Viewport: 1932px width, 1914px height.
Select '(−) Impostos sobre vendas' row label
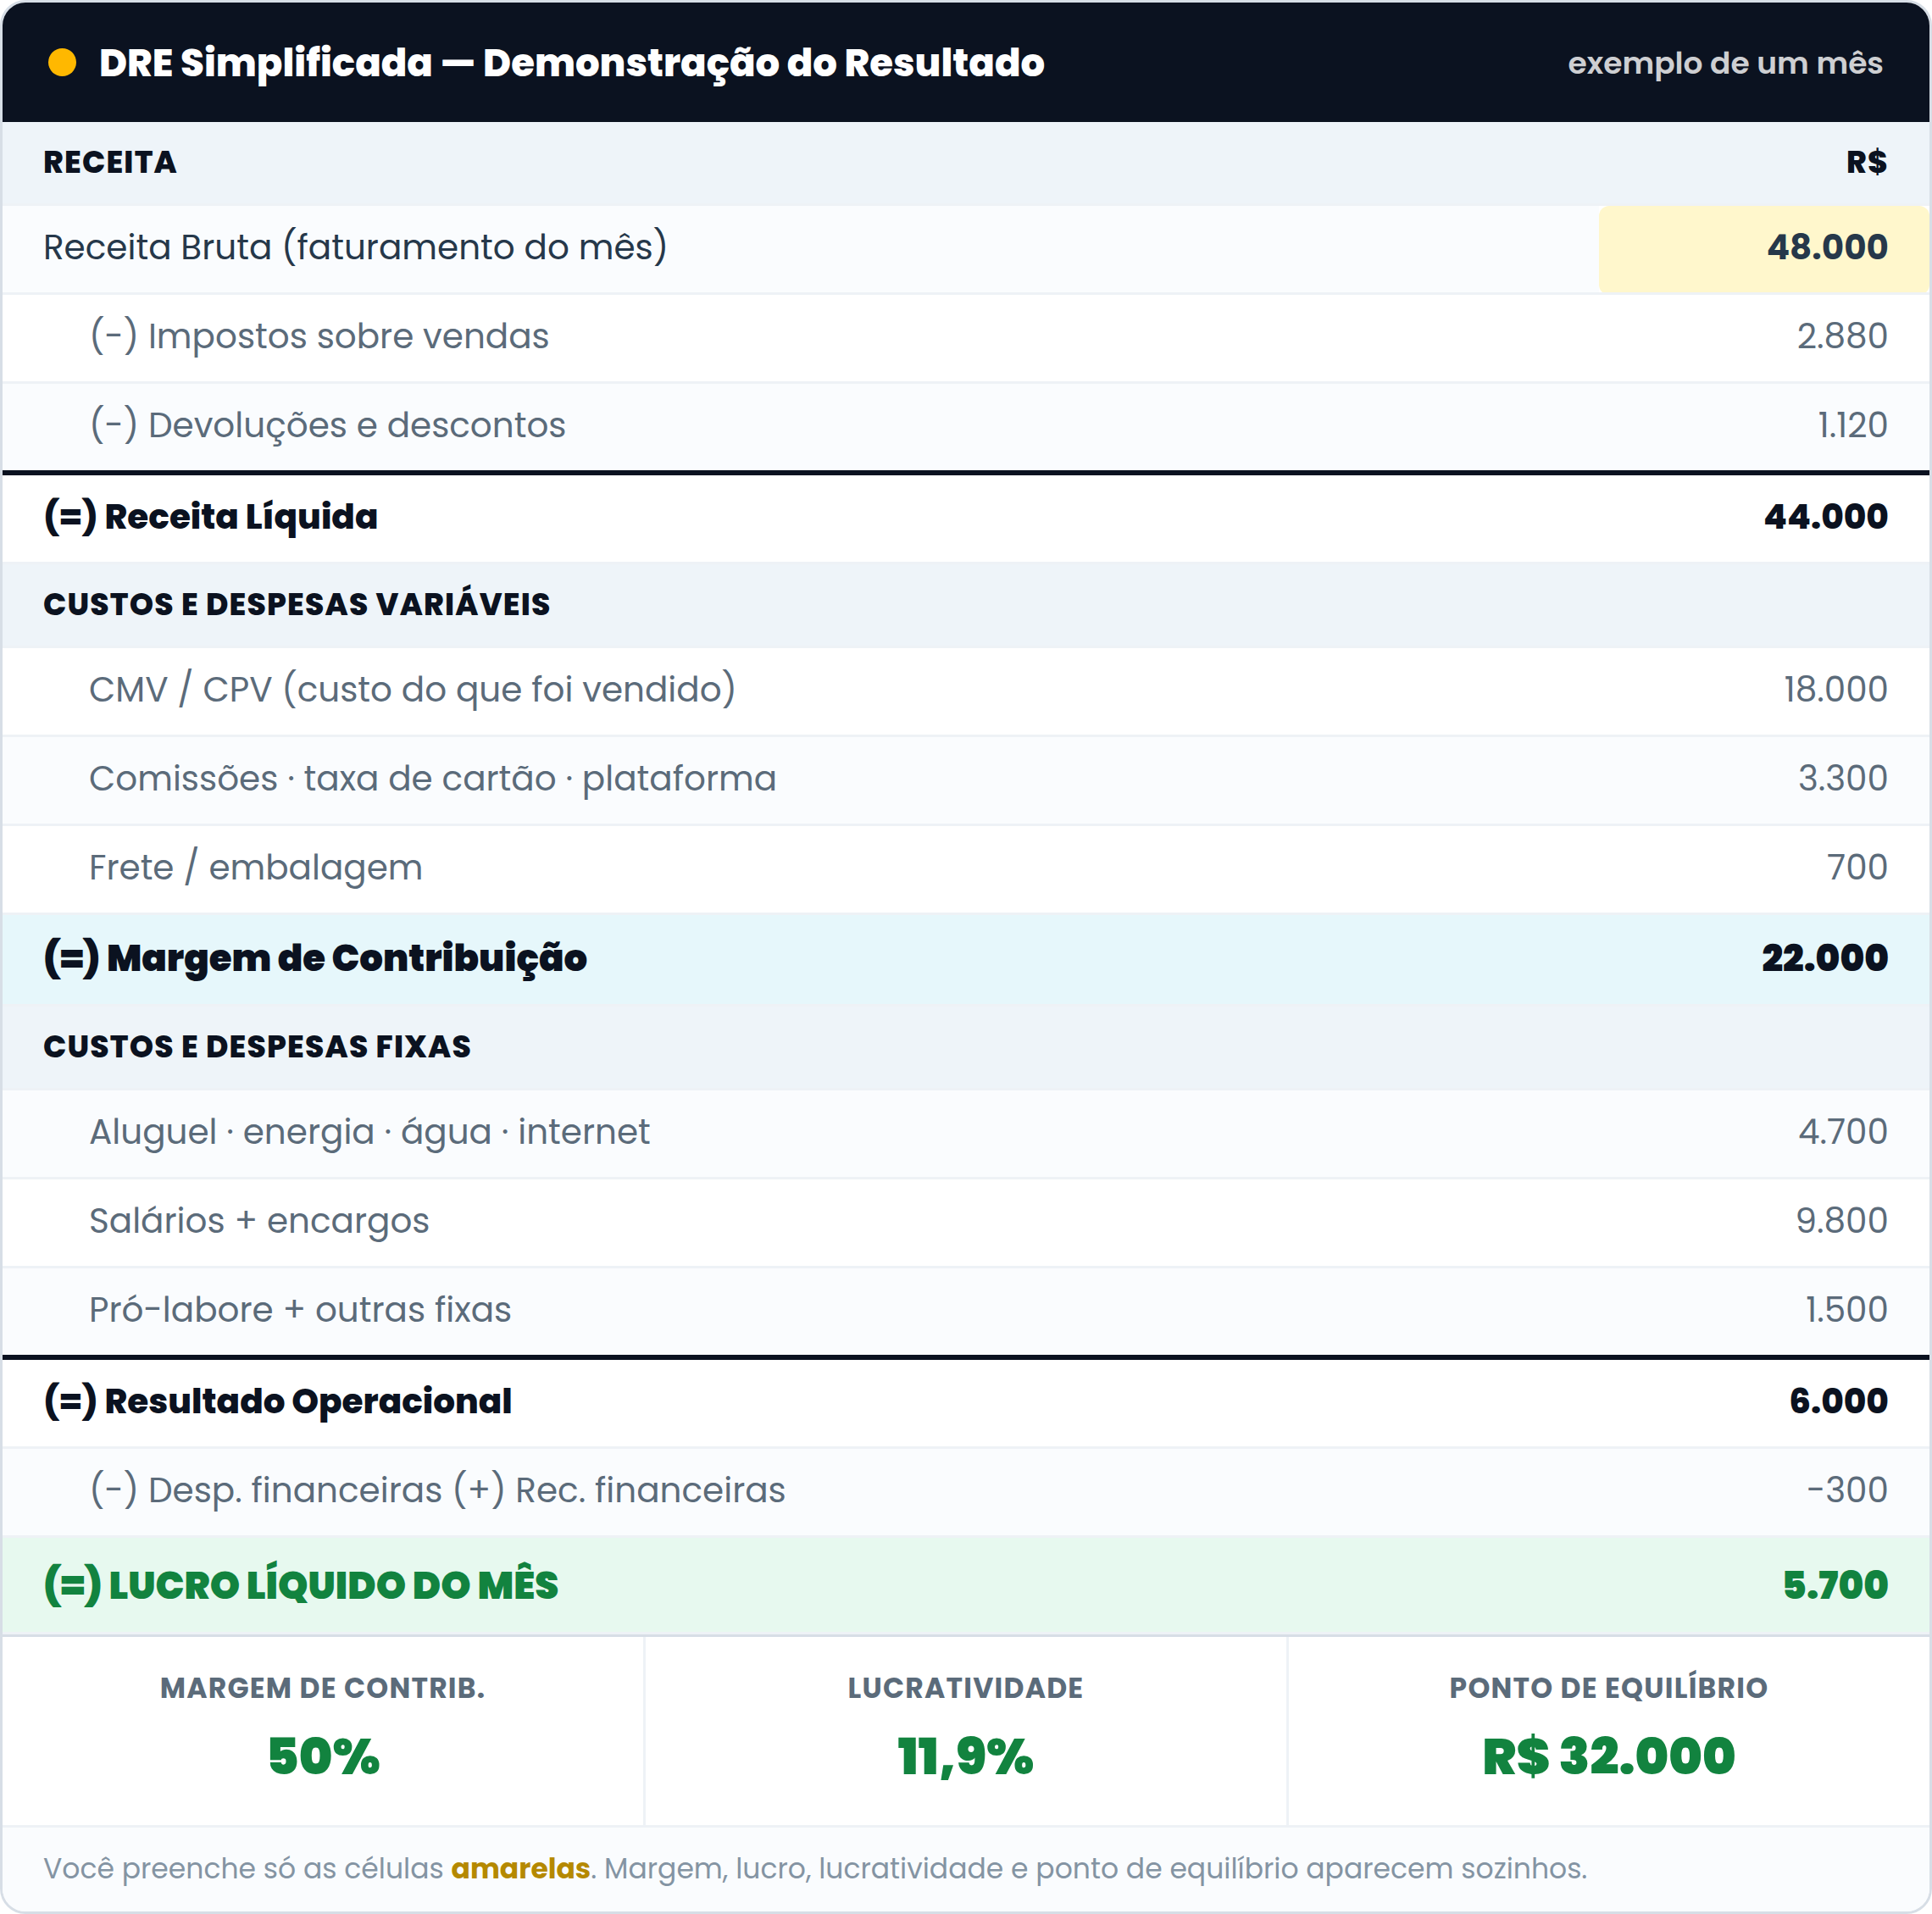319,336
